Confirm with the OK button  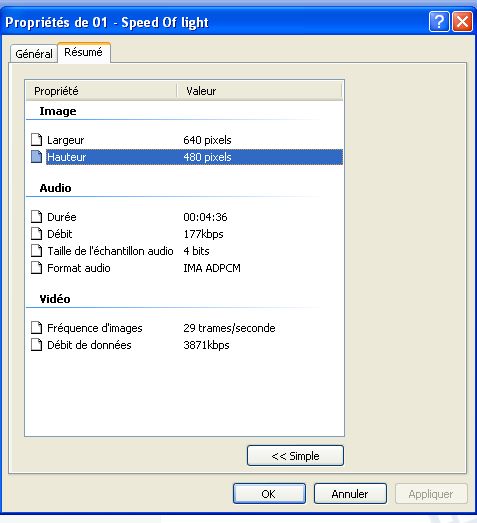coord(269,494)
